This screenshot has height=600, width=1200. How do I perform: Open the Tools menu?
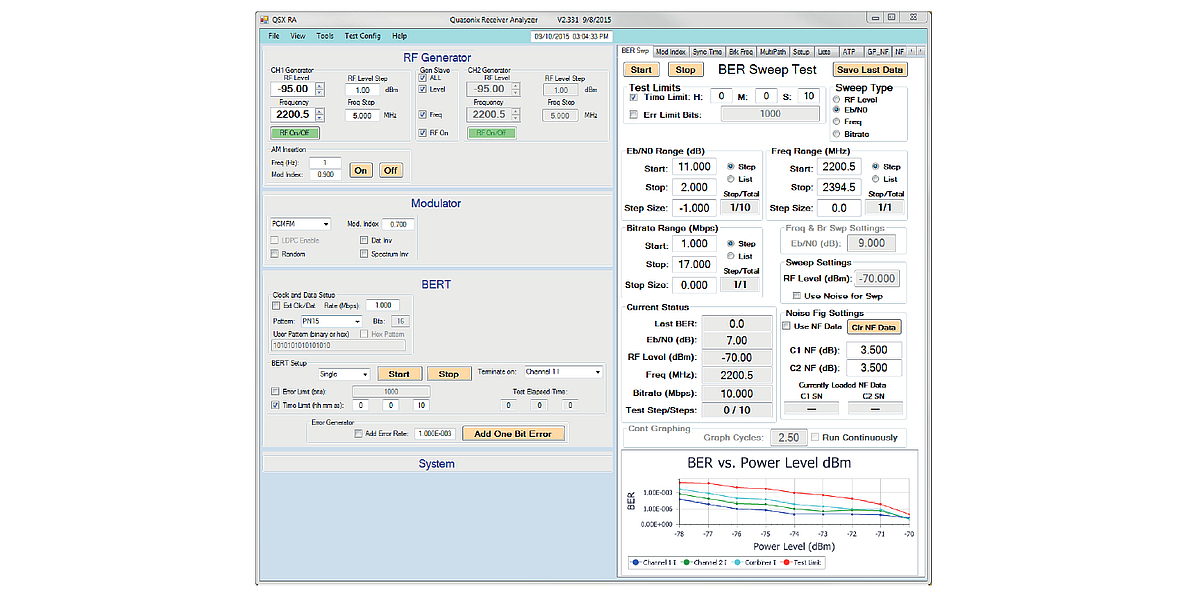pyautogui.click(x=325, y=36)
